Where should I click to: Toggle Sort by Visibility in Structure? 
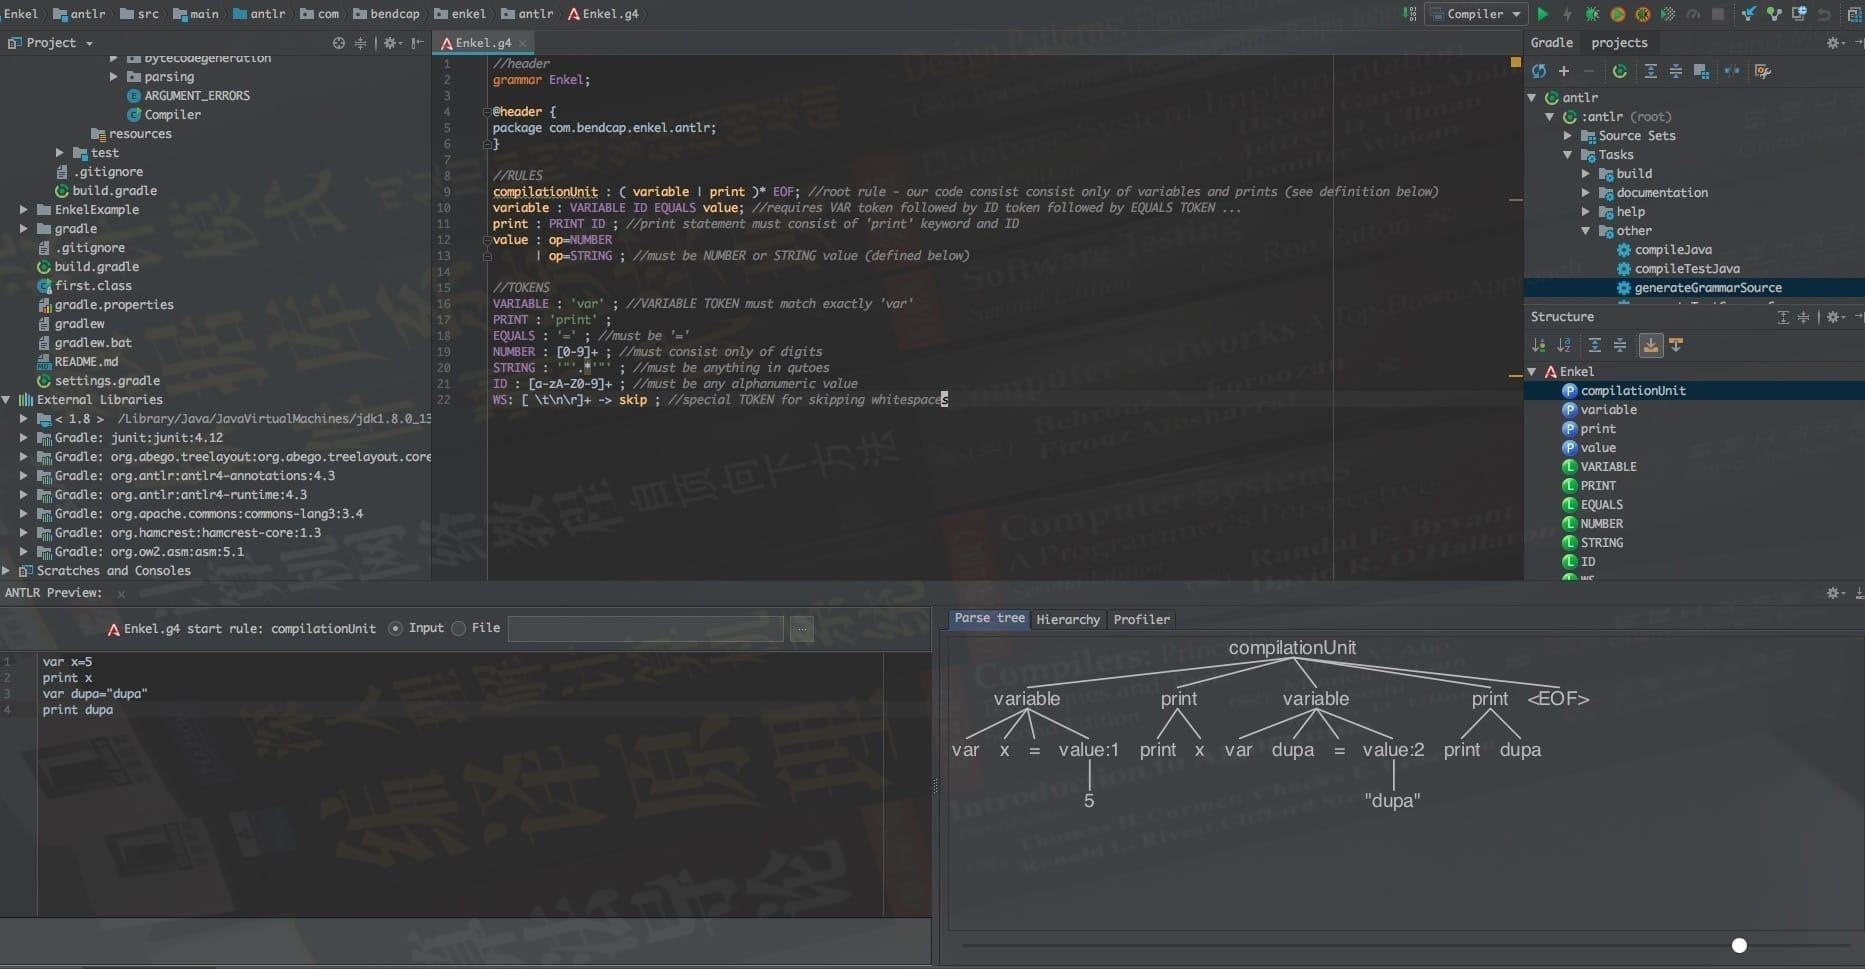[x=1539, y=345]
